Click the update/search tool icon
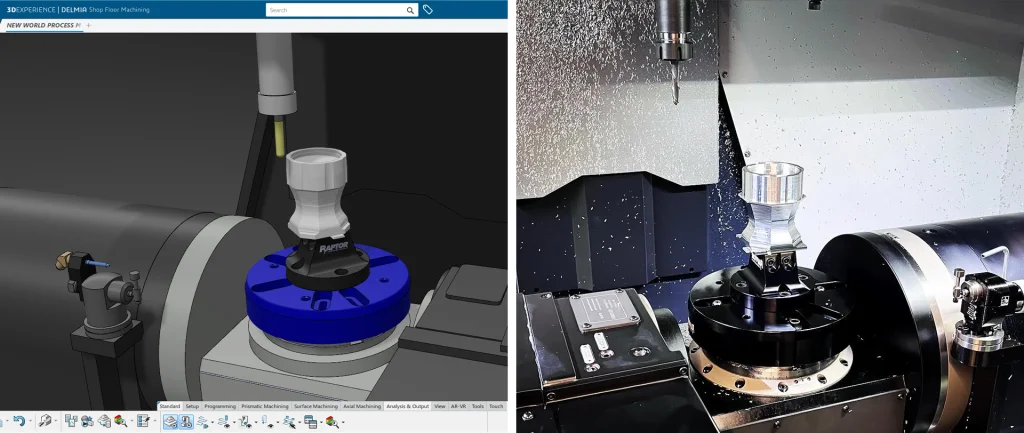 pos(45,421)
